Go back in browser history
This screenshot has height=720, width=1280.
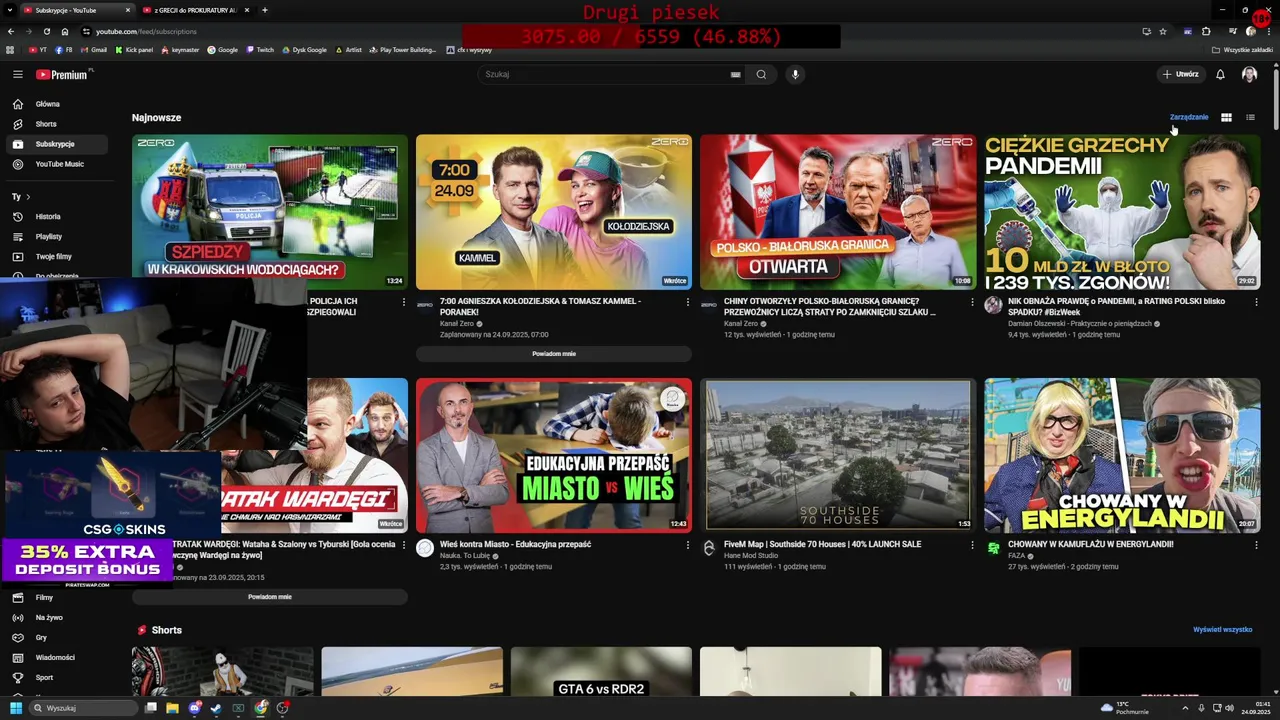(x=10, y=31)
